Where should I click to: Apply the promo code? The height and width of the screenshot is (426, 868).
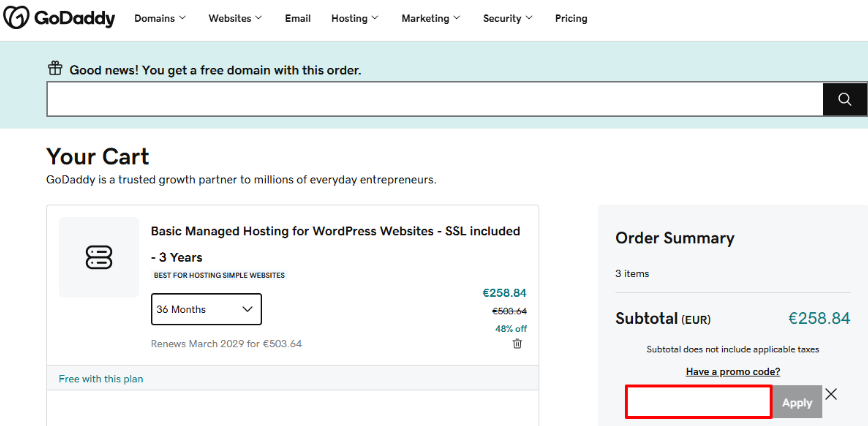pyautogui.click(x=797, y=402)
